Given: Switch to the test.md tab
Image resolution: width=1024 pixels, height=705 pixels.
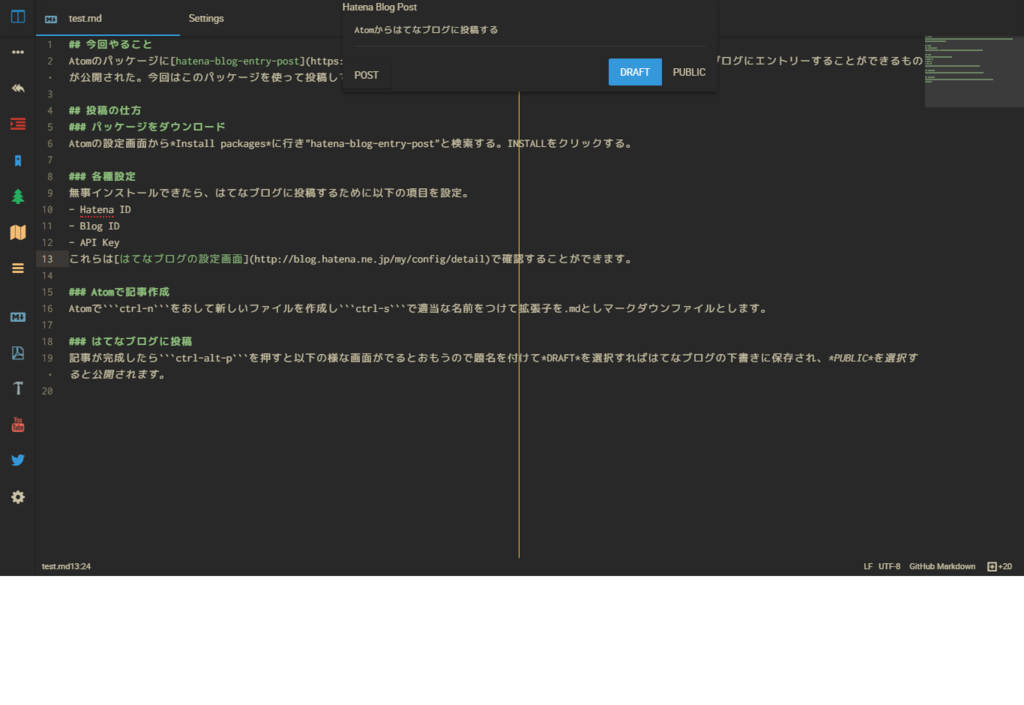Looking at the screenshot, I should point(108,18).
